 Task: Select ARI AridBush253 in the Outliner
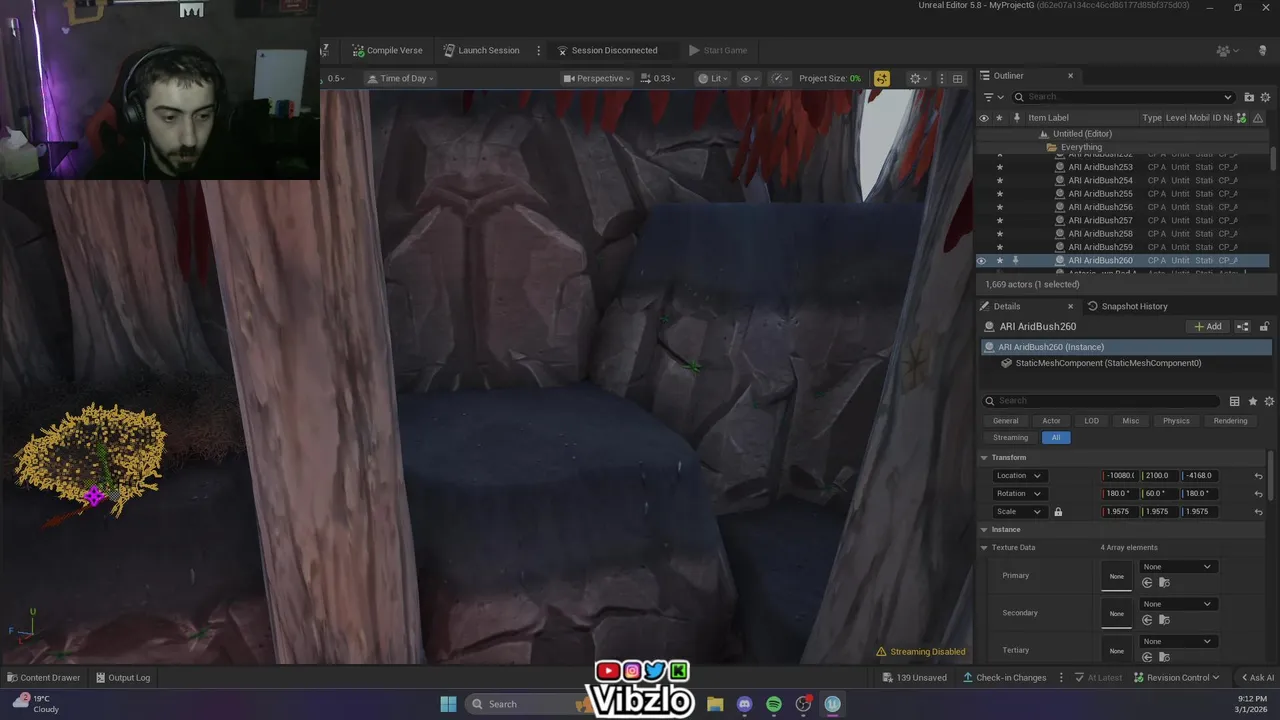[x=1100, y=167]
